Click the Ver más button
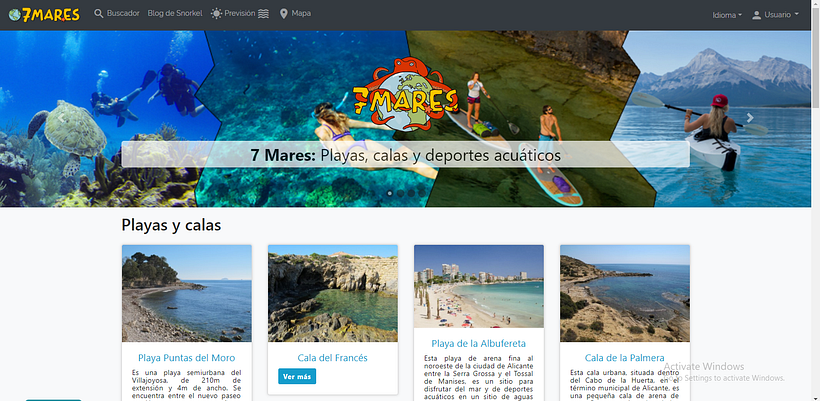This screenshot has width=820, height=401. pyautogui.click(x=297, y=376)
